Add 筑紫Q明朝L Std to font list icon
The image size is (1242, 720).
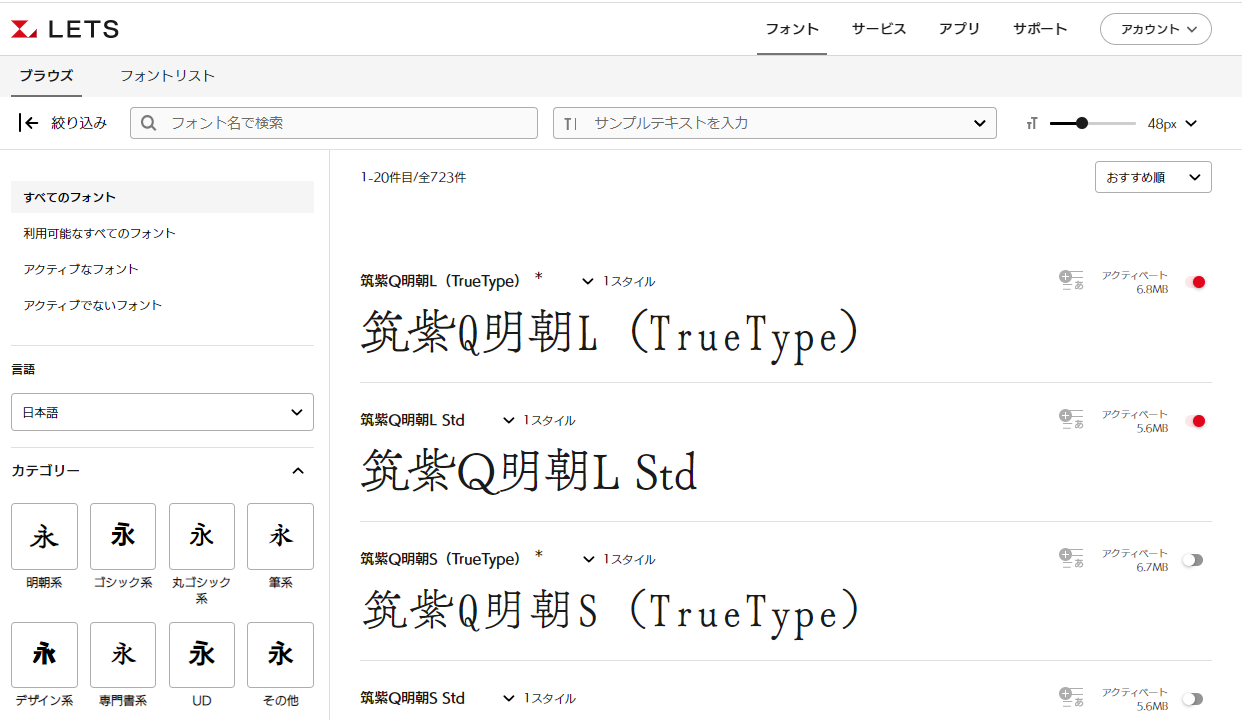click(1071, 420)
